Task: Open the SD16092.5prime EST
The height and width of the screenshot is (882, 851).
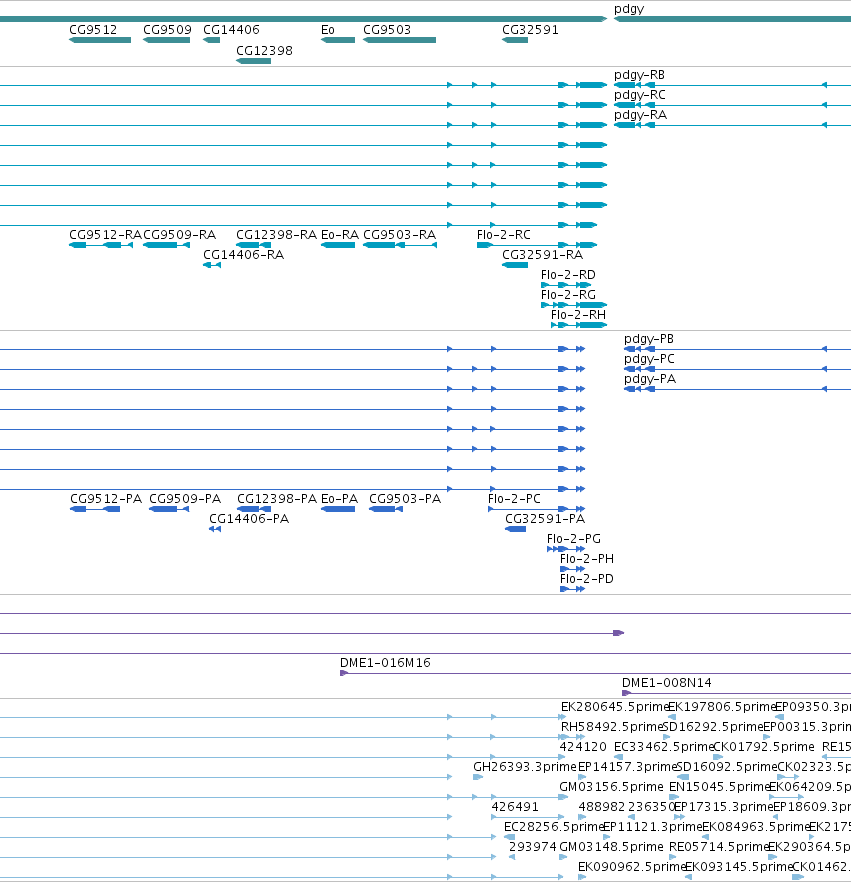Action: (683, 777)
